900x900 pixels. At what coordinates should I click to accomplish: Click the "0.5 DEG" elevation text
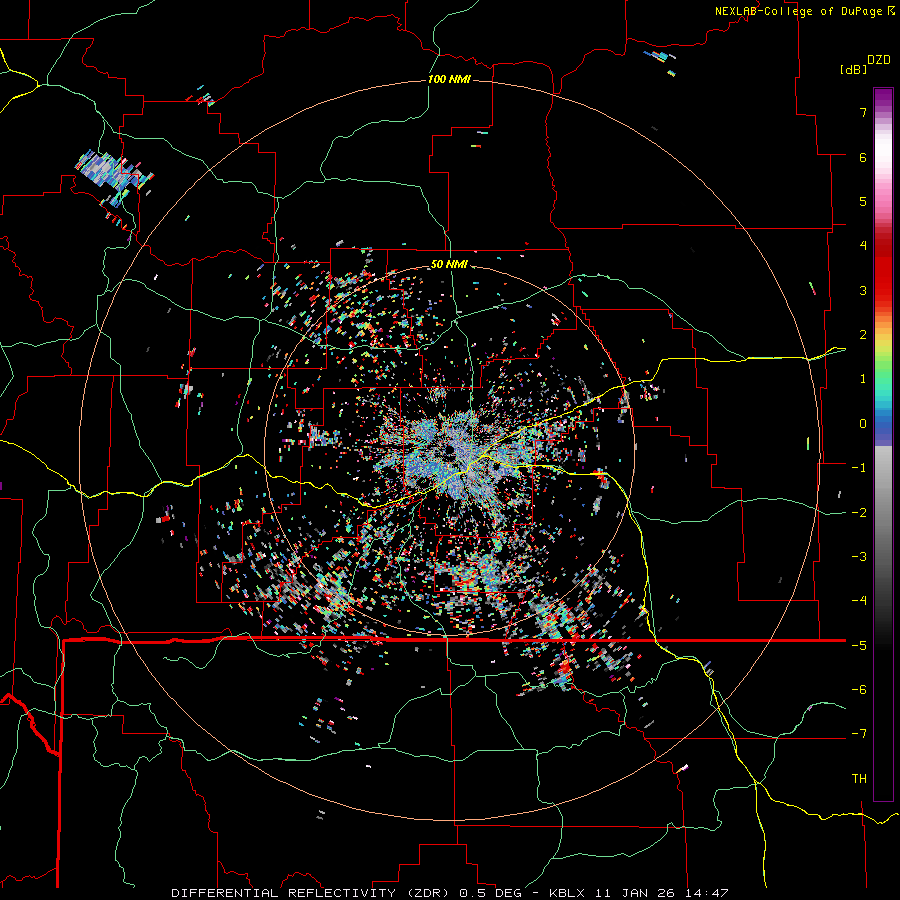(490, 893)
